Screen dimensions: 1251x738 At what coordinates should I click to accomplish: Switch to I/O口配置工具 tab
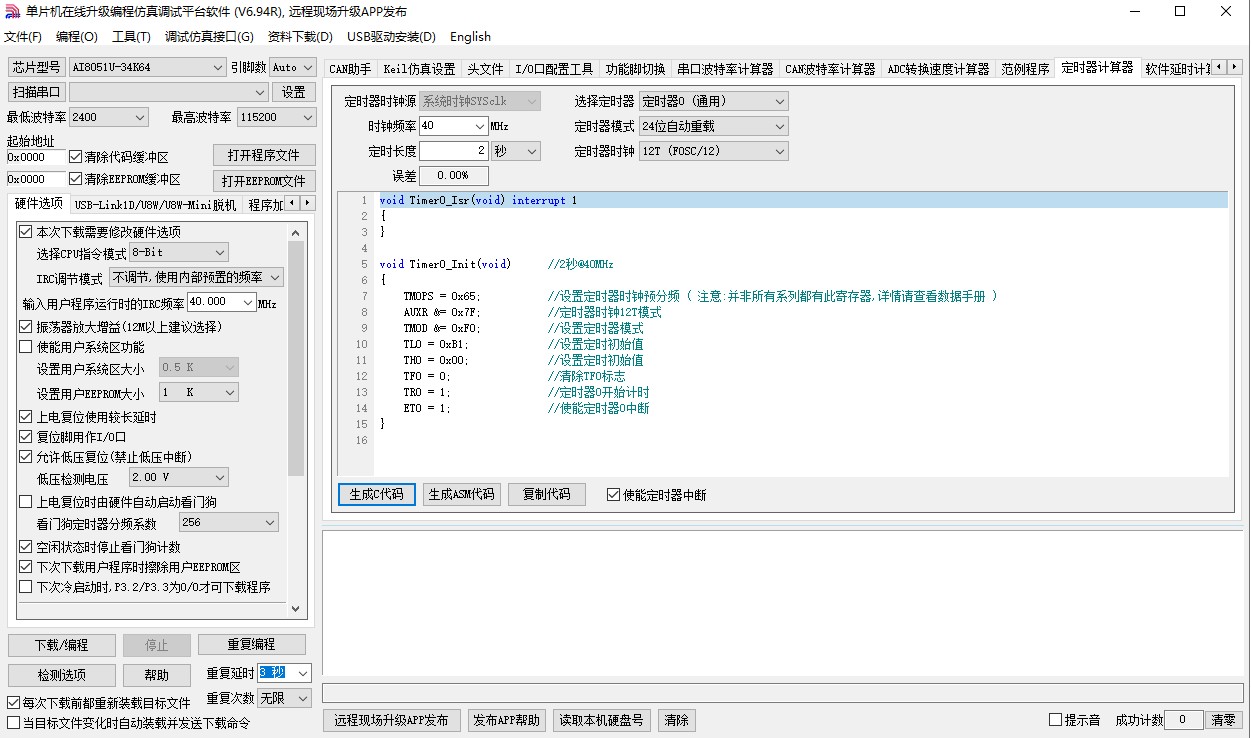click(x=554, y=69)
